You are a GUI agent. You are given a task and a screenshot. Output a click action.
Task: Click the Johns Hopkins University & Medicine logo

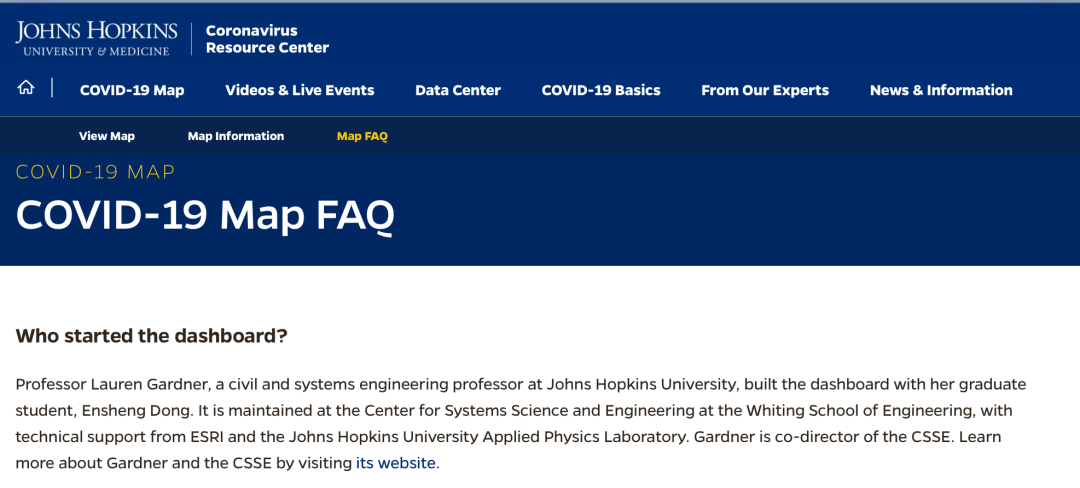tap(96, 38)
